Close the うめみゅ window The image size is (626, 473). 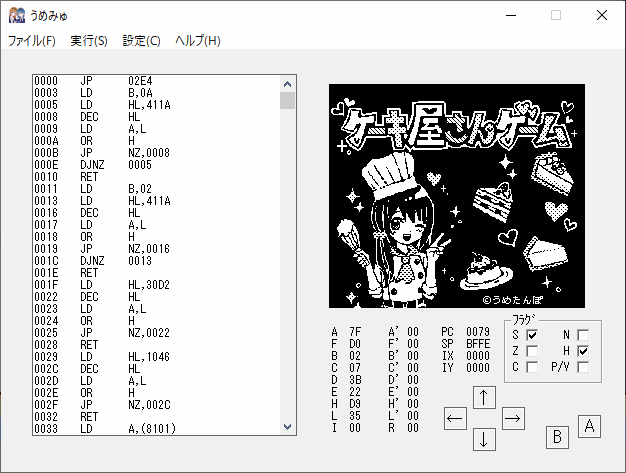click(x=602, y=15)
